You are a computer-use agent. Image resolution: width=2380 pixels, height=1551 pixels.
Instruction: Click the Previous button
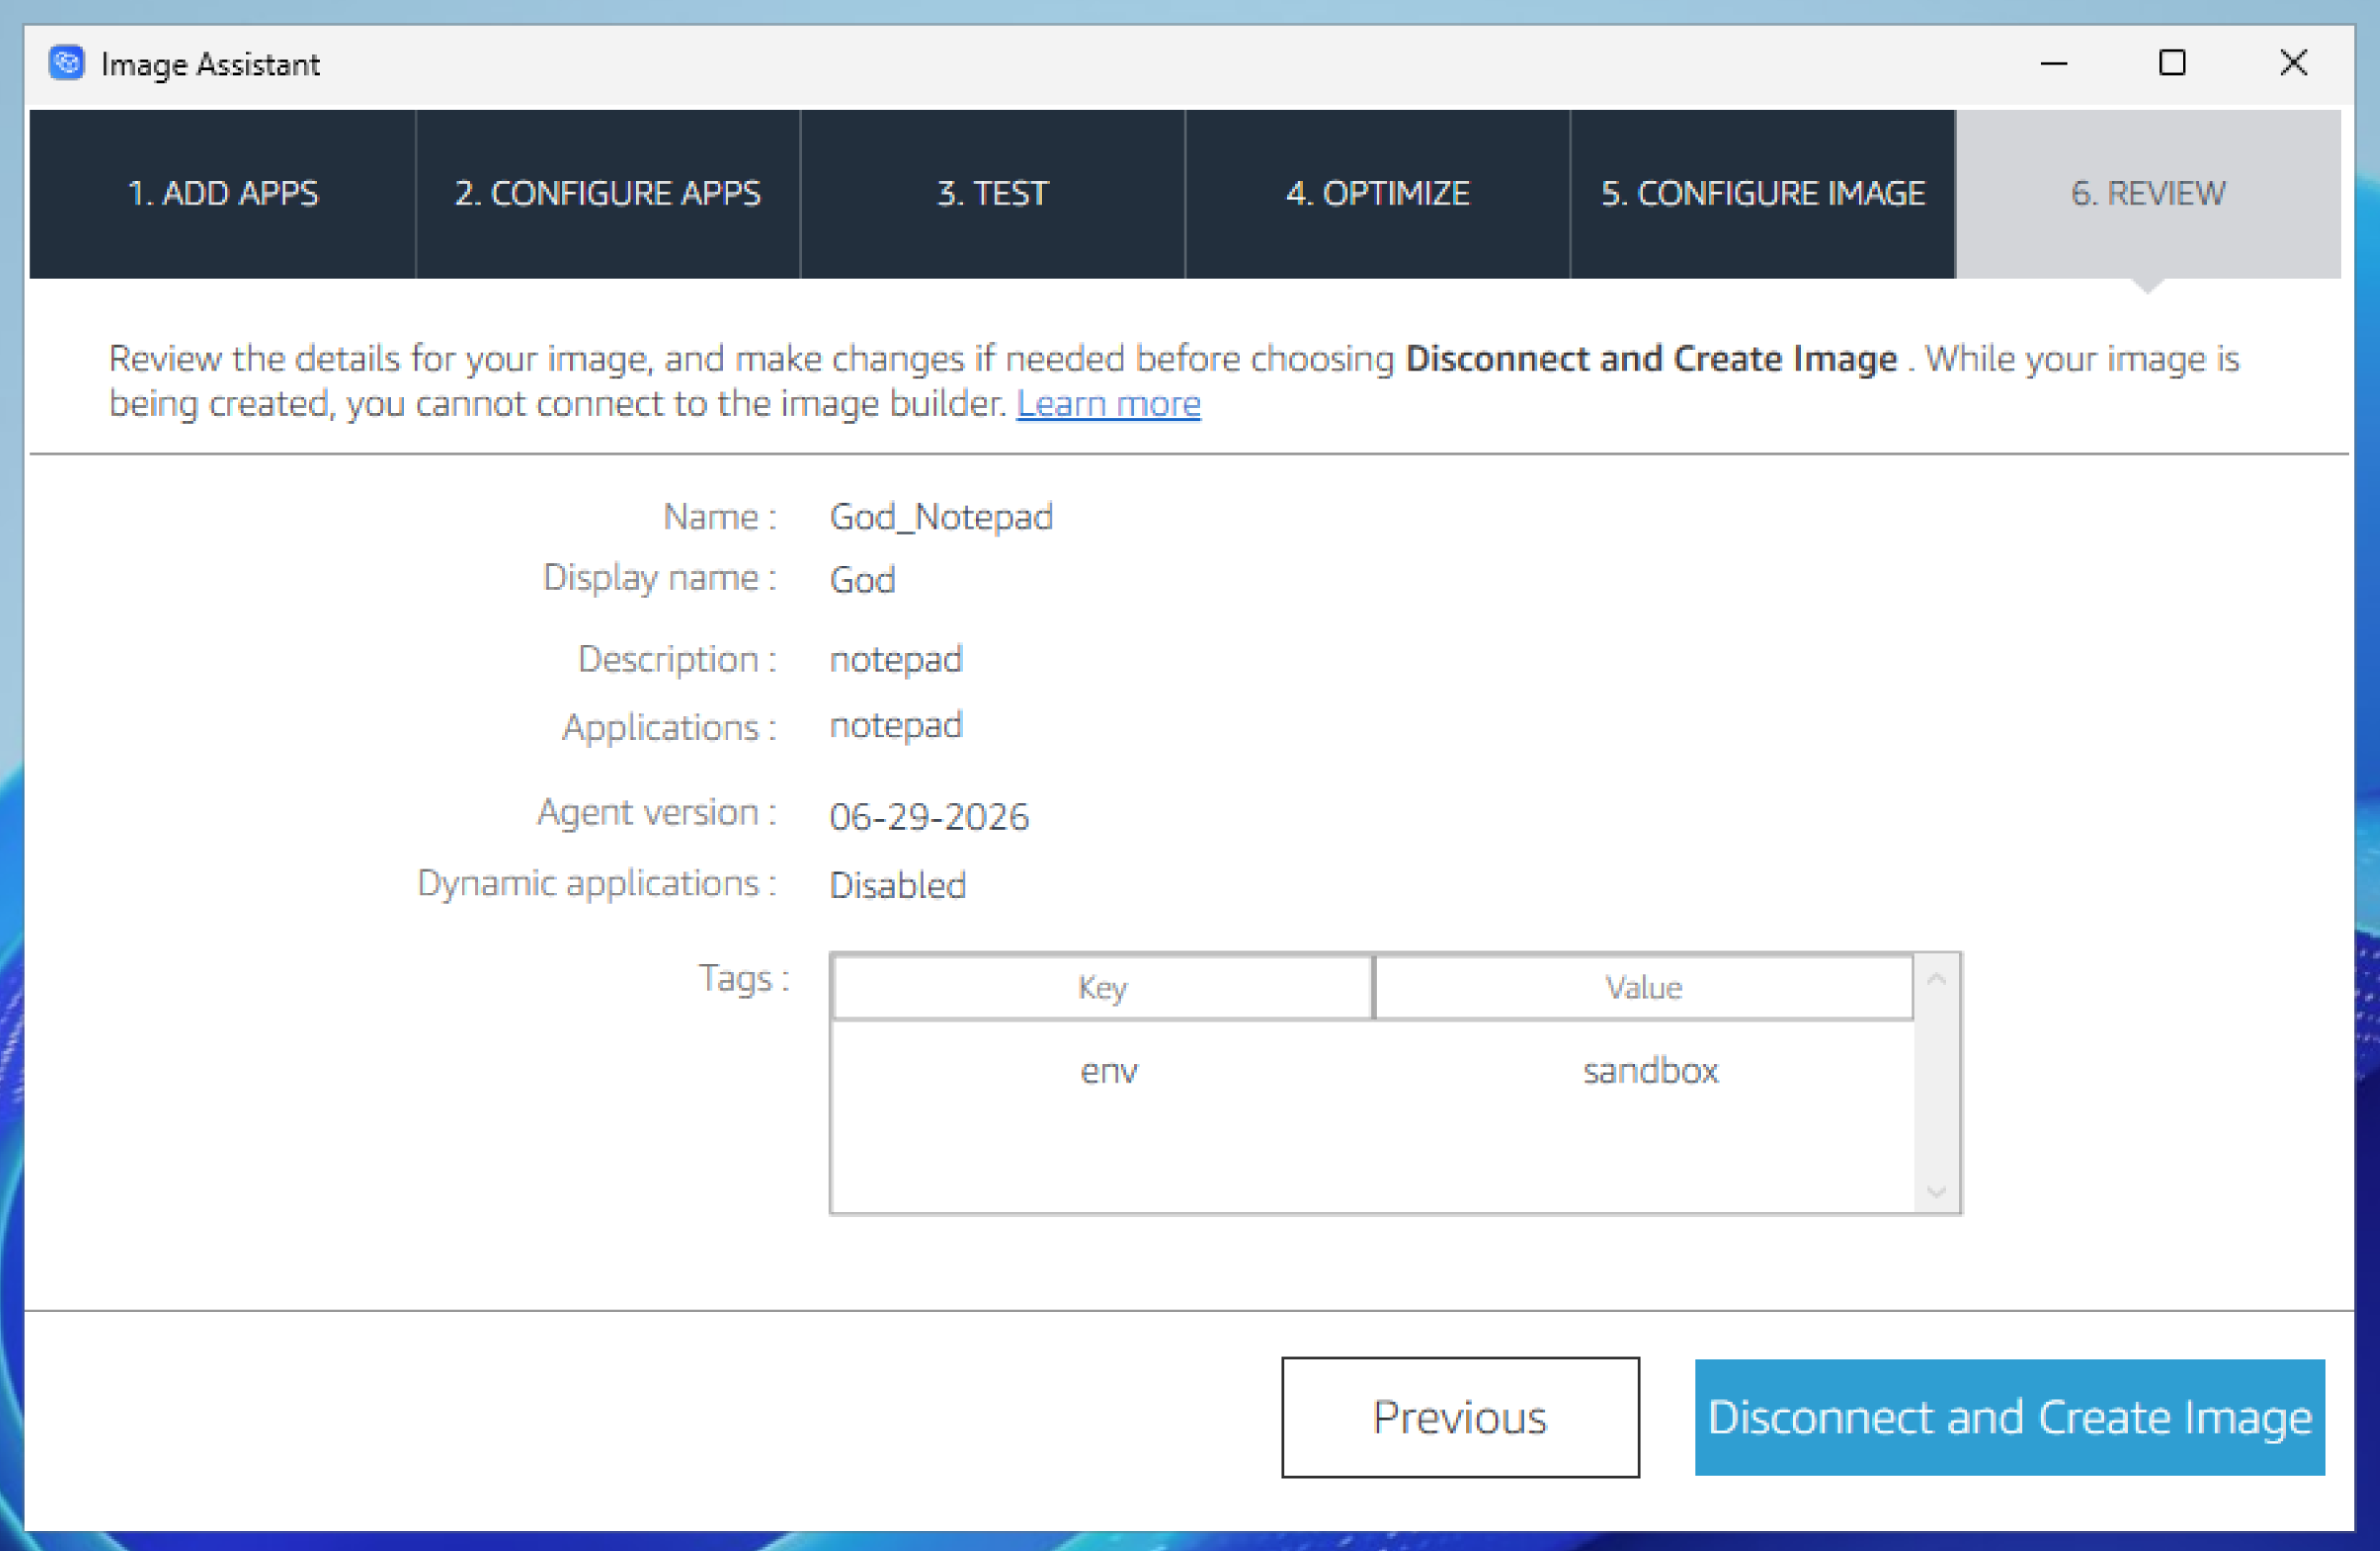coord(1460,1417)
